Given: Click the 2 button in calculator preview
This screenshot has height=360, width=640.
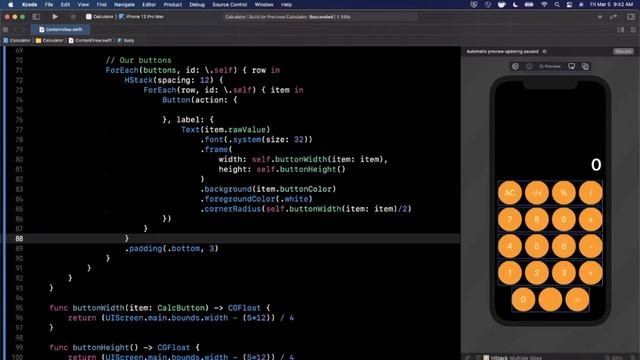Looking at the screenshot, I should [x=537, y=273].
